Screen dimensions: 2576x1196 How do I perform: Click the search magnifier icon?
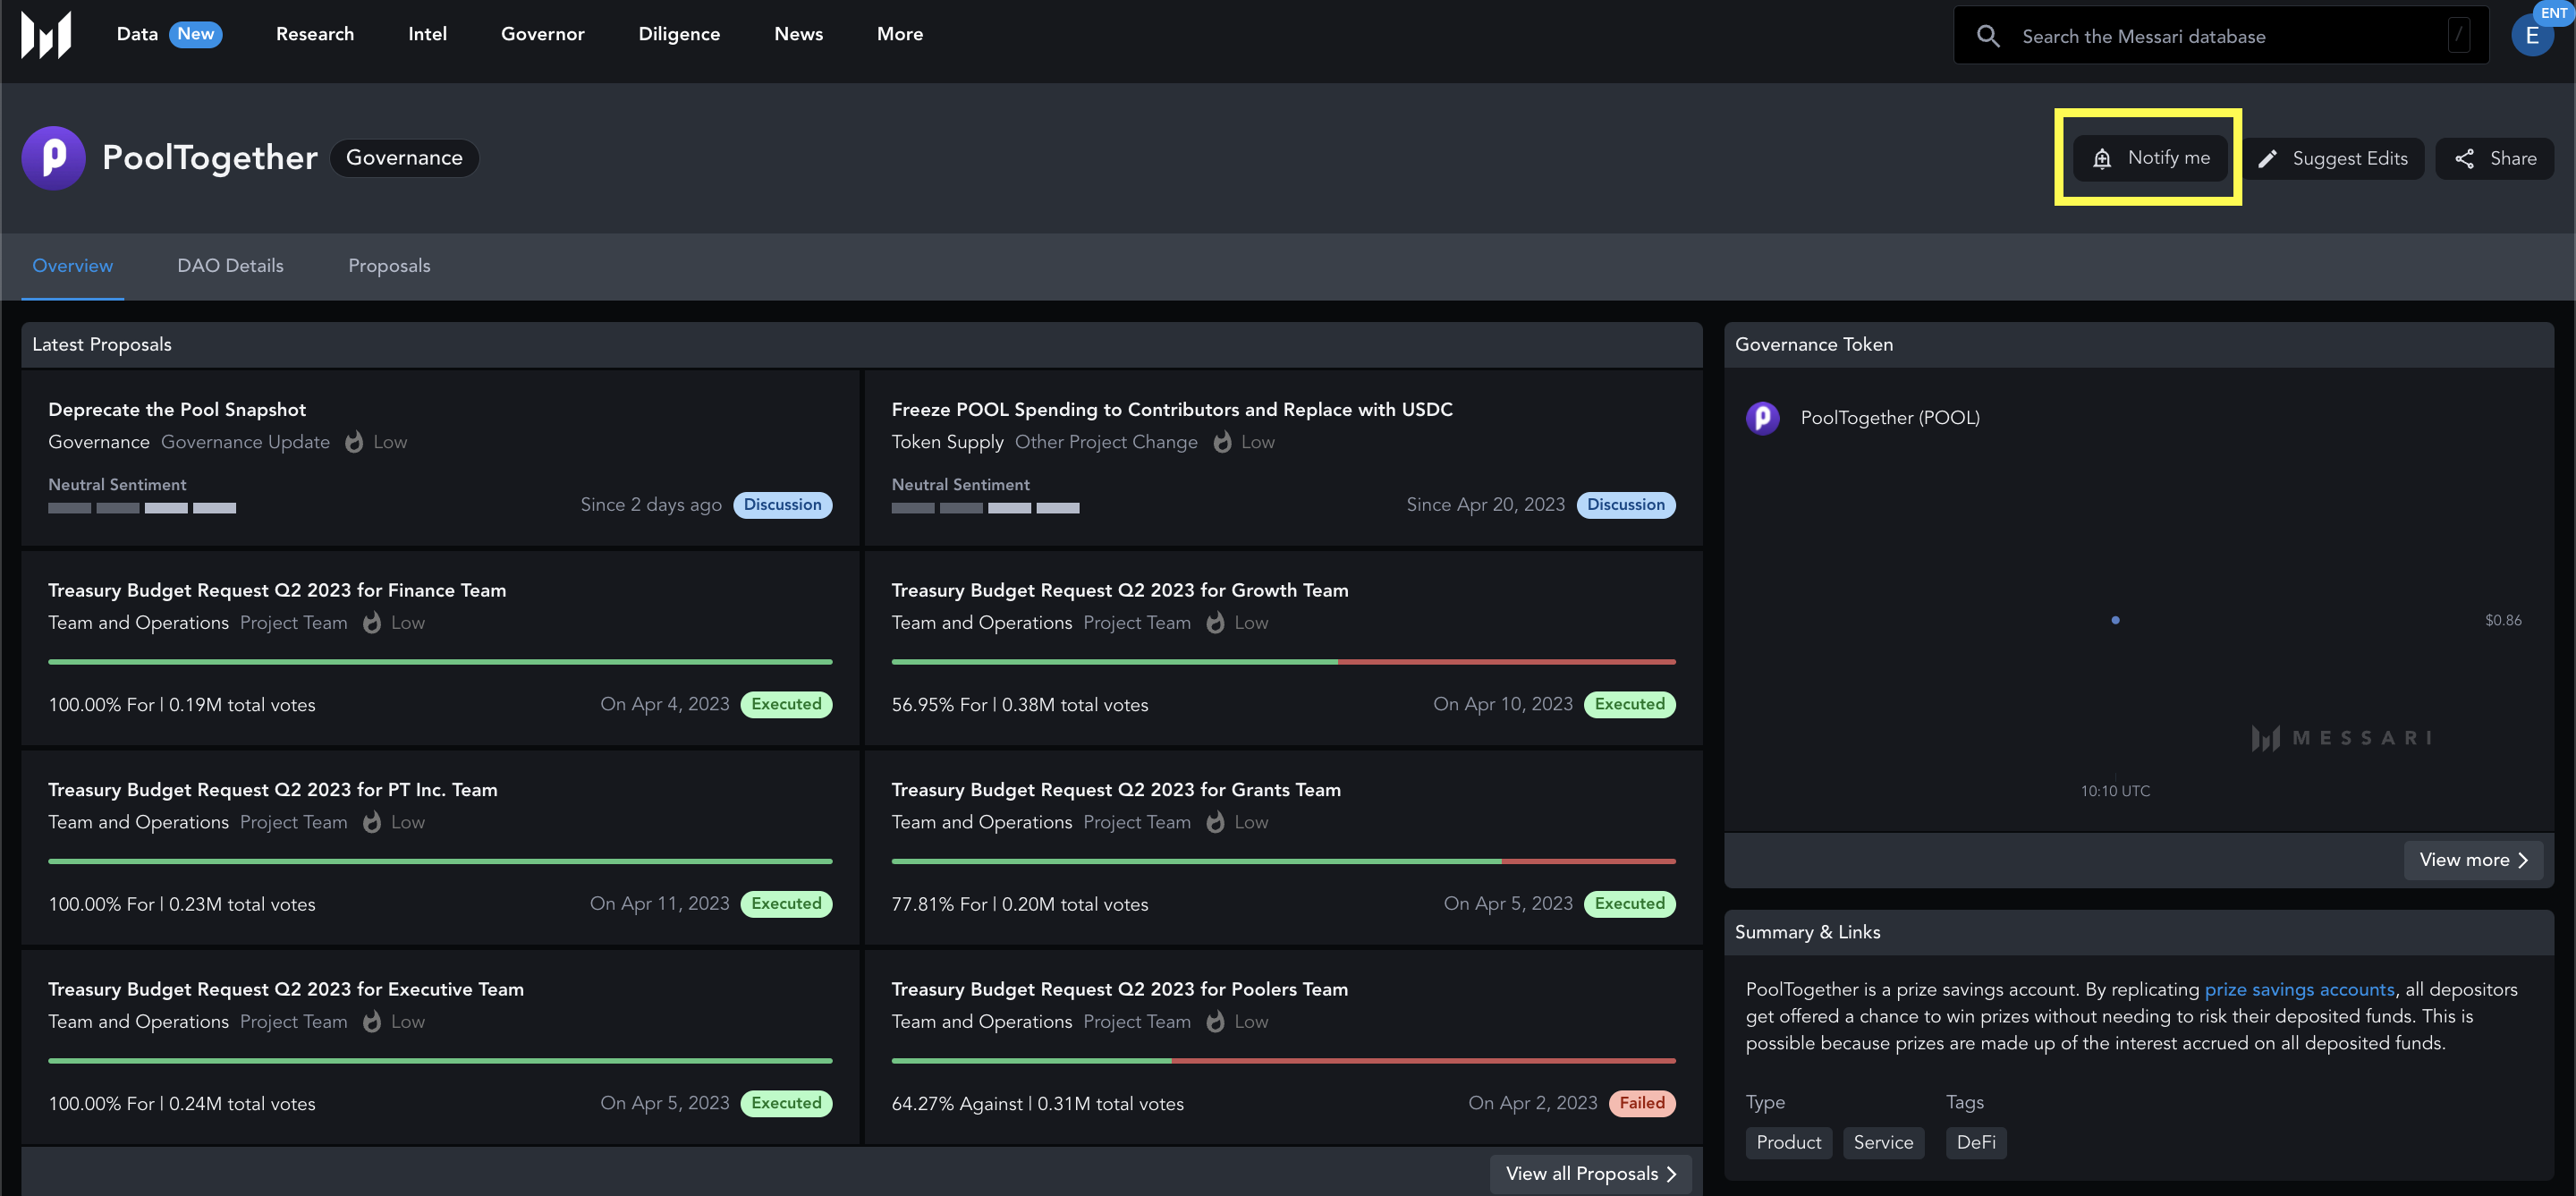click(x=1988, y=36)
